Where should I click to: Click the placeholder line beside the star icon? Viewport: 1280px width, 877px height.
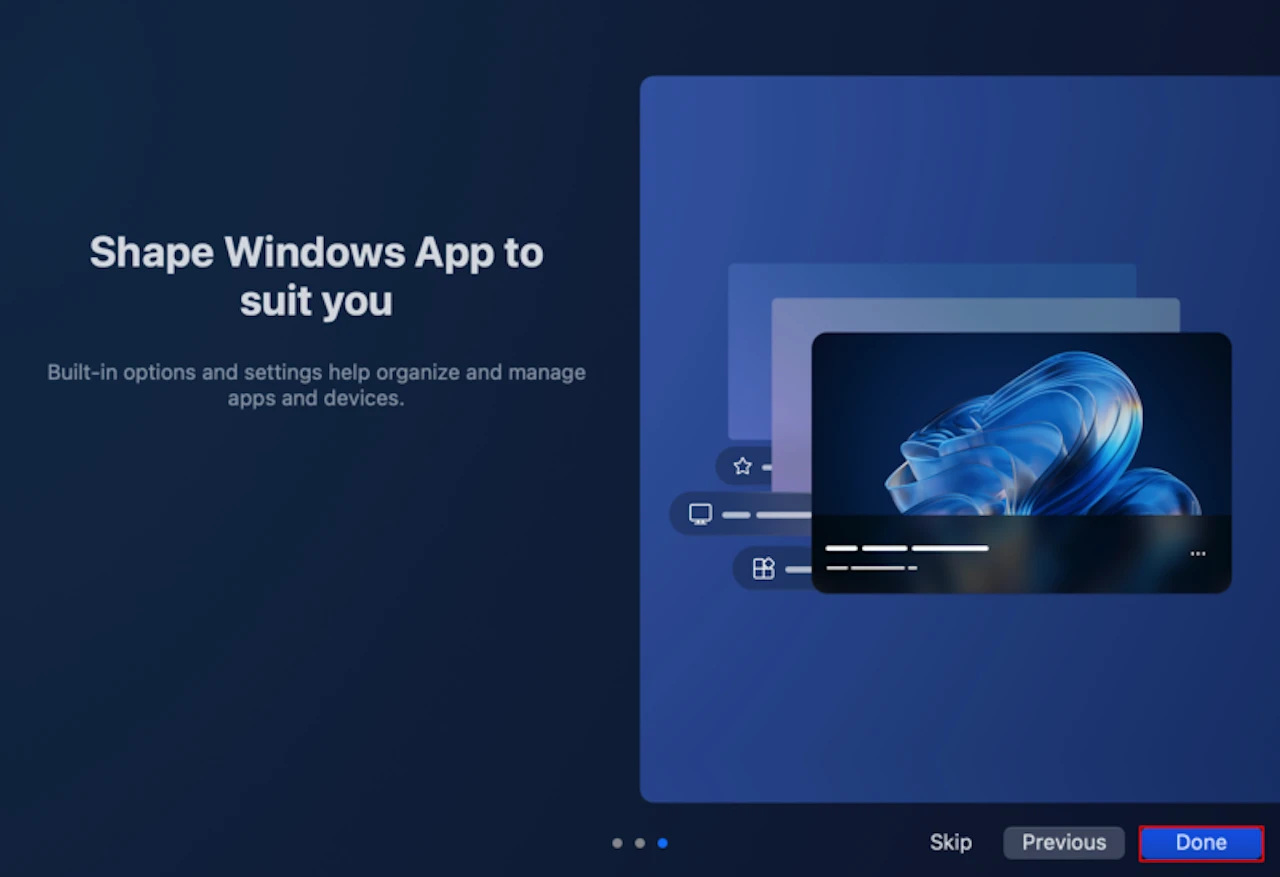click(x=766, y=467)
